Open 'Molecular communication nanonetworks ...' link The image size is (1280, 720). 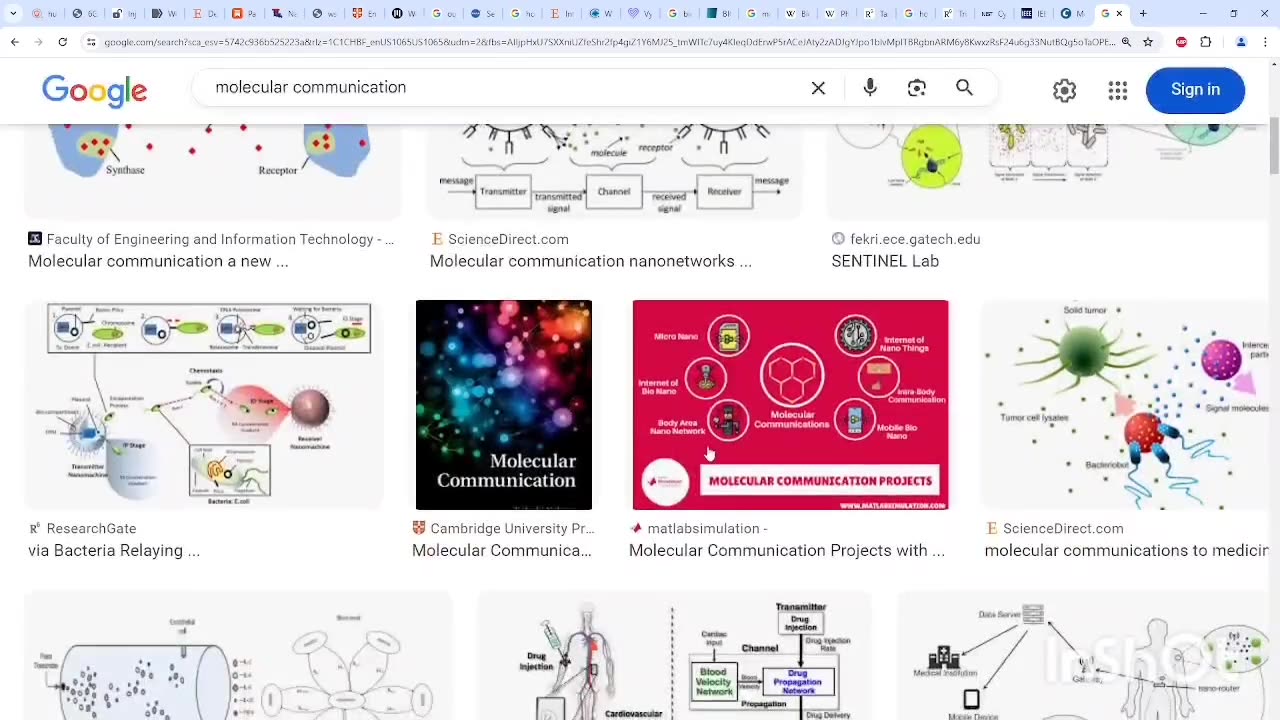pos(590,261)
